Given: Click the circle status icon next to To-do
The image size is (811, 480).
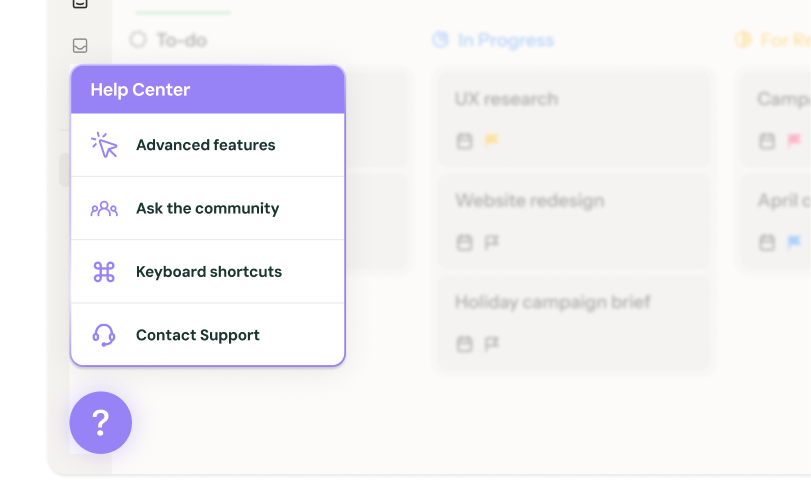Looking at the screenshot, I should [138, 40].
